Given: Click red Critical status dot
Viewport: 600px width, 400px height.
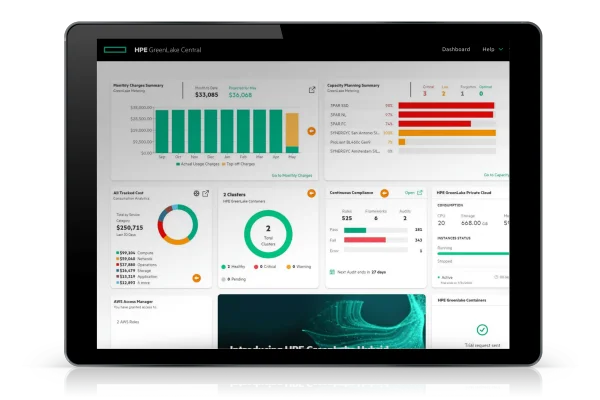Looking at the screenshot, I should click(x=256, y=267).
